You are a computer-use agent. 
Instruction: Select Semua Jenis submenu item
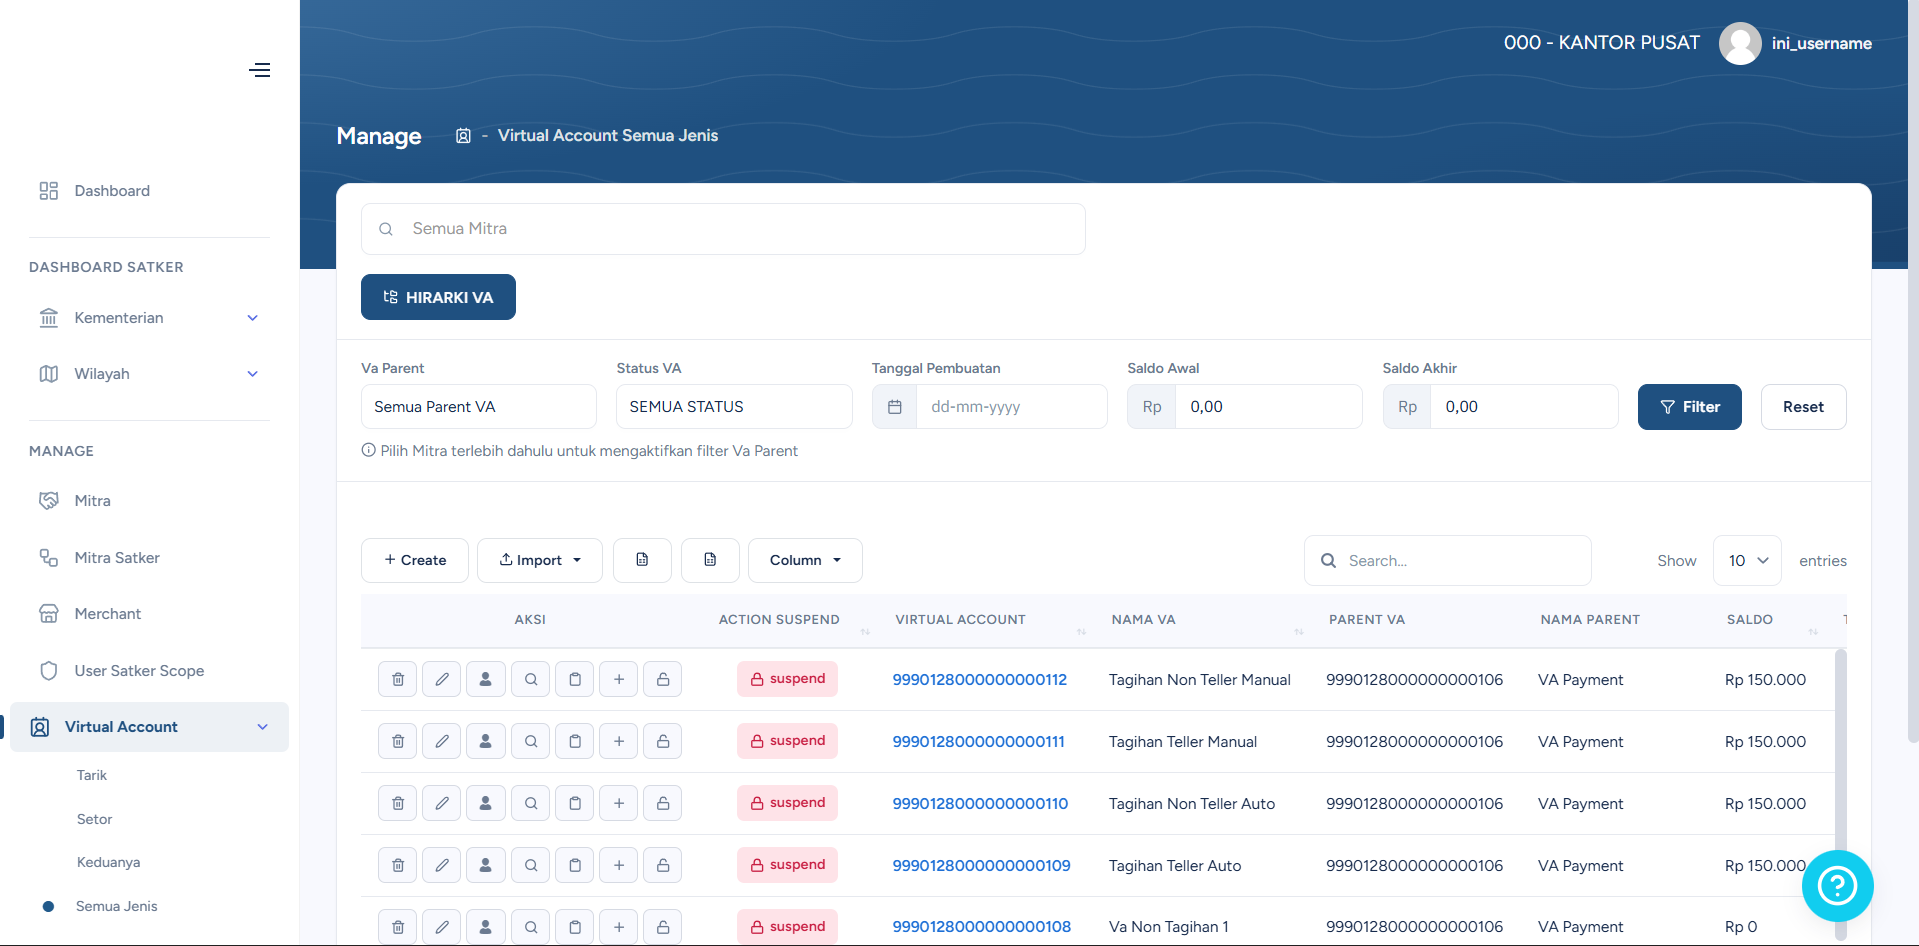pos(117,906)
